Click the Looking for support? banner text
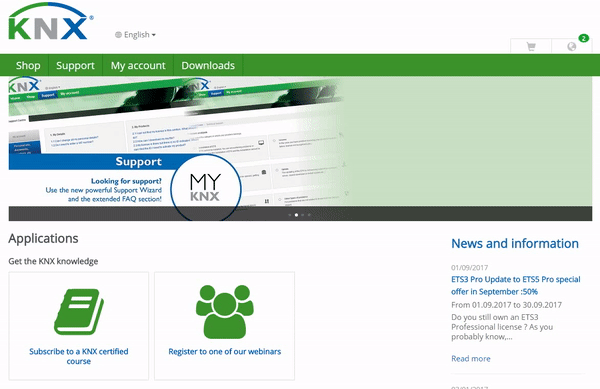The image size is (600, 389). 126,181
